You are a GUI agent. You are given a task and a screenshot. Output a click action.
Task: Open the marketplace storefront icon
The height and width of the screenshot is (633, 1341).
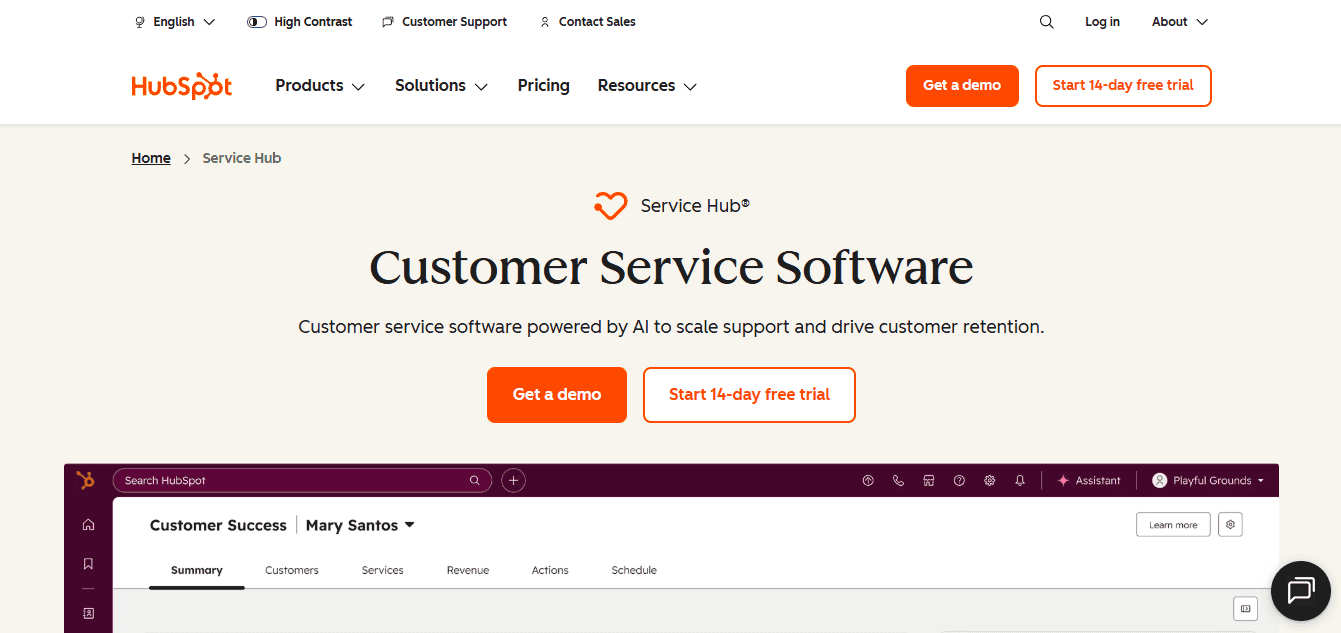tap(928, 480)
